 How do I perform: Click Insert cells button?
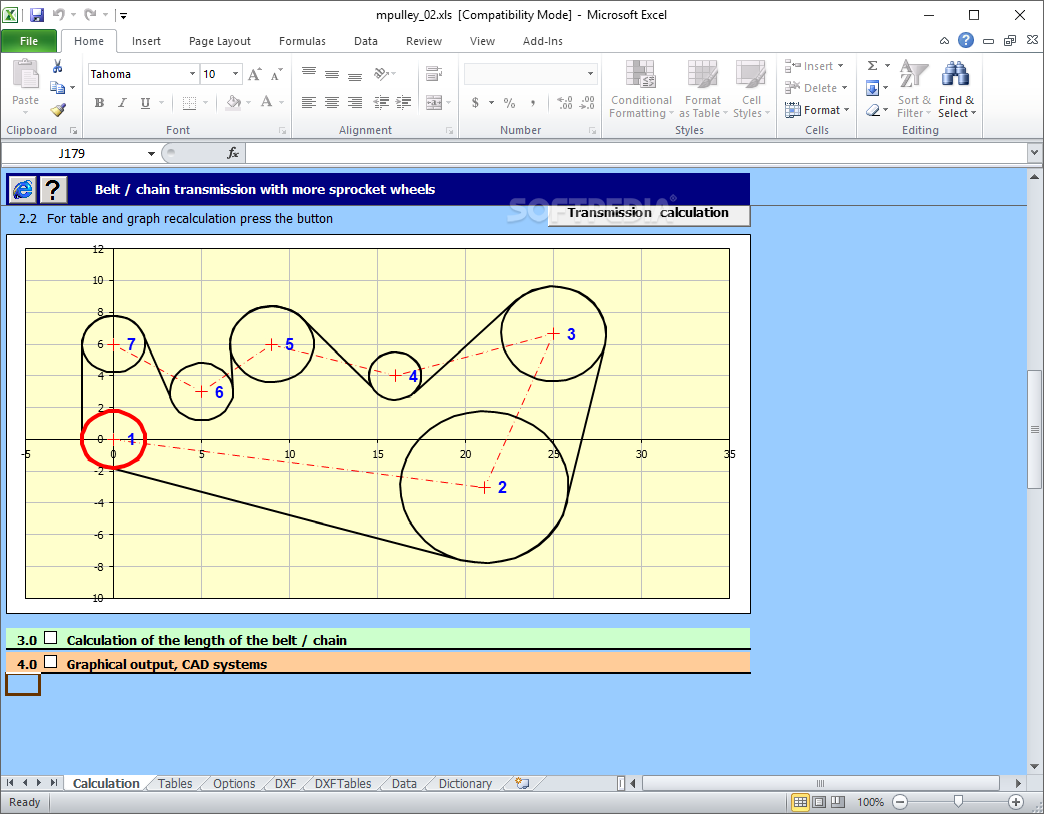(814, 66)
